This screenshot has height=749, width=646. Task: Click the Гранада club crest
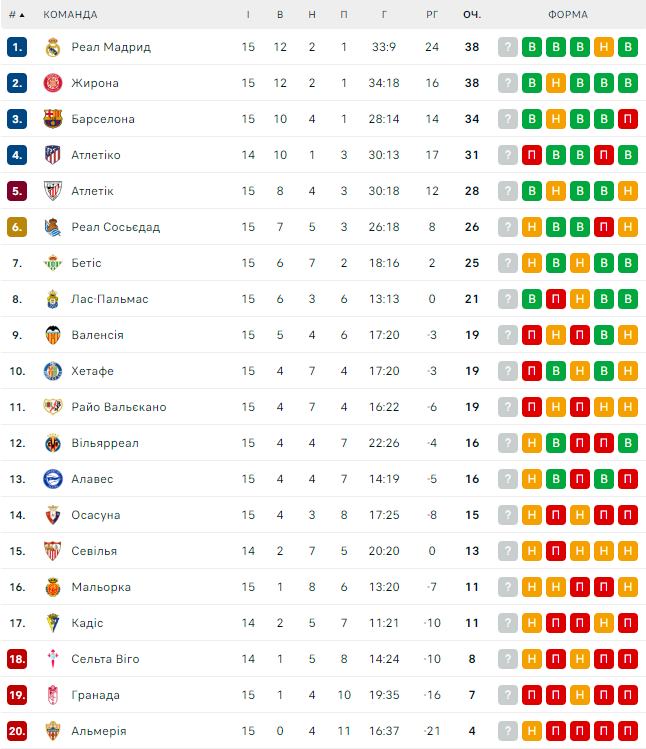[53, 695]
